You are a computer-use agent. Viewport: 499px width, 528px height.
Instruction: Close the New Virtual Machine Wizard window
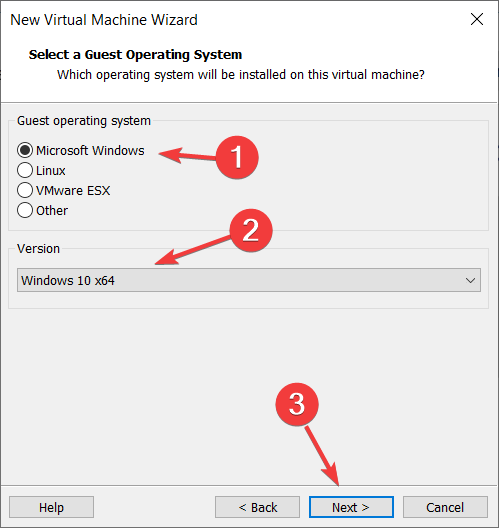tap(477, 19)
